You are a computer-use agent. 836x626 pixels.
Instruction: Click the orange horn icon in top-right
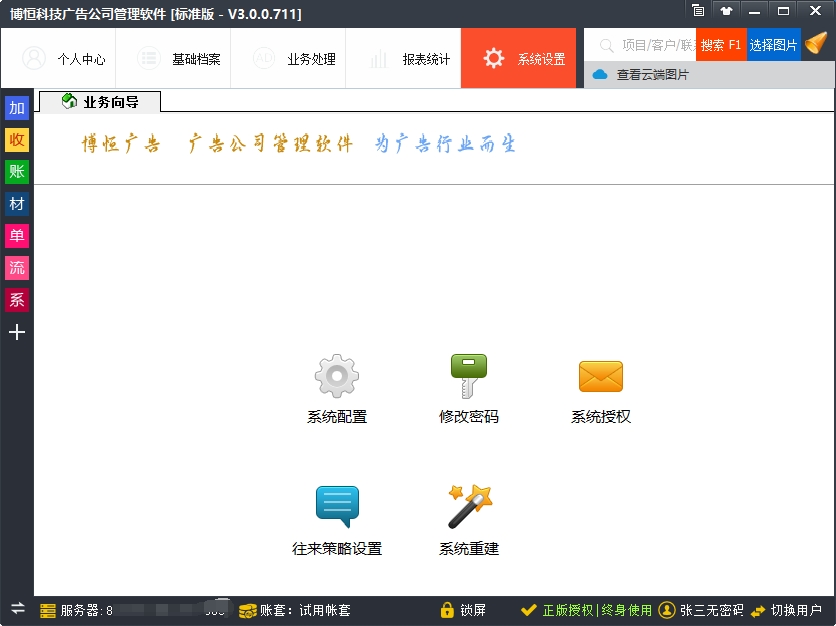coord(816,43)
